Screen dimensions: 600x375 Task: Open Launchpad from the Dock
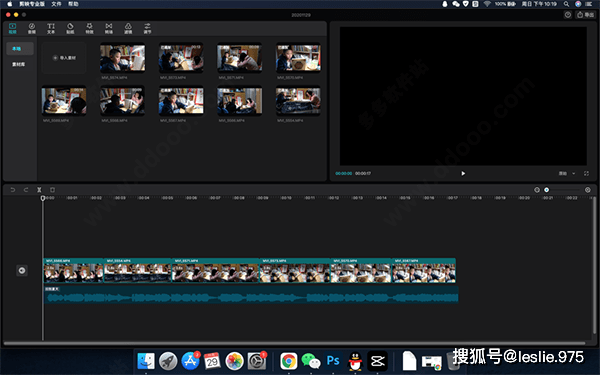coord(168,361)
